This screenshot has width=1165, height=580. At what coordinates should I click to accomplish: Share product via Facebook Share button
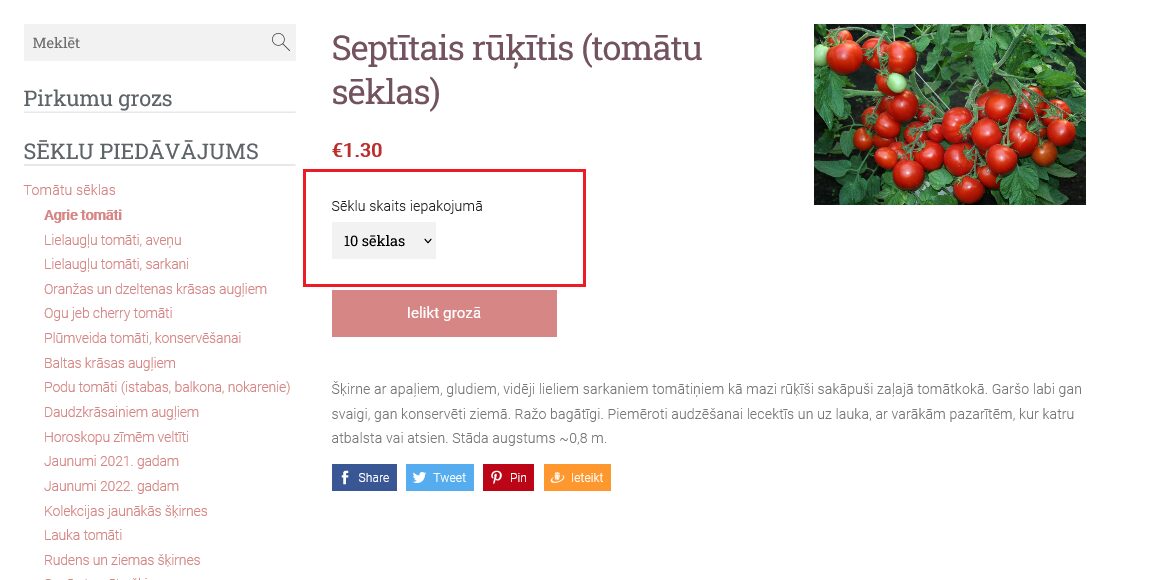pyautogui.click(x=364, y=478)
